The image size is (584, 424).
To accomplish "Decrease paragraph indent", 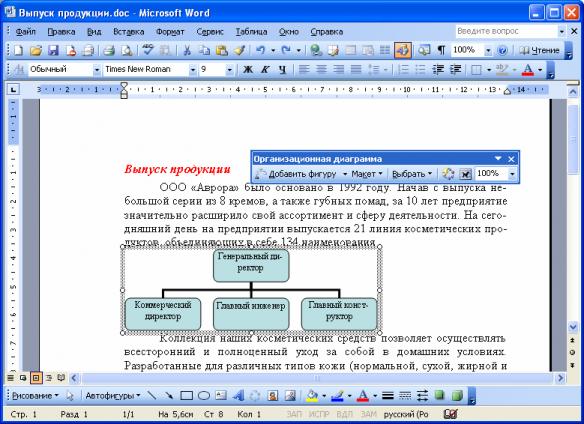I will [438, 69].
